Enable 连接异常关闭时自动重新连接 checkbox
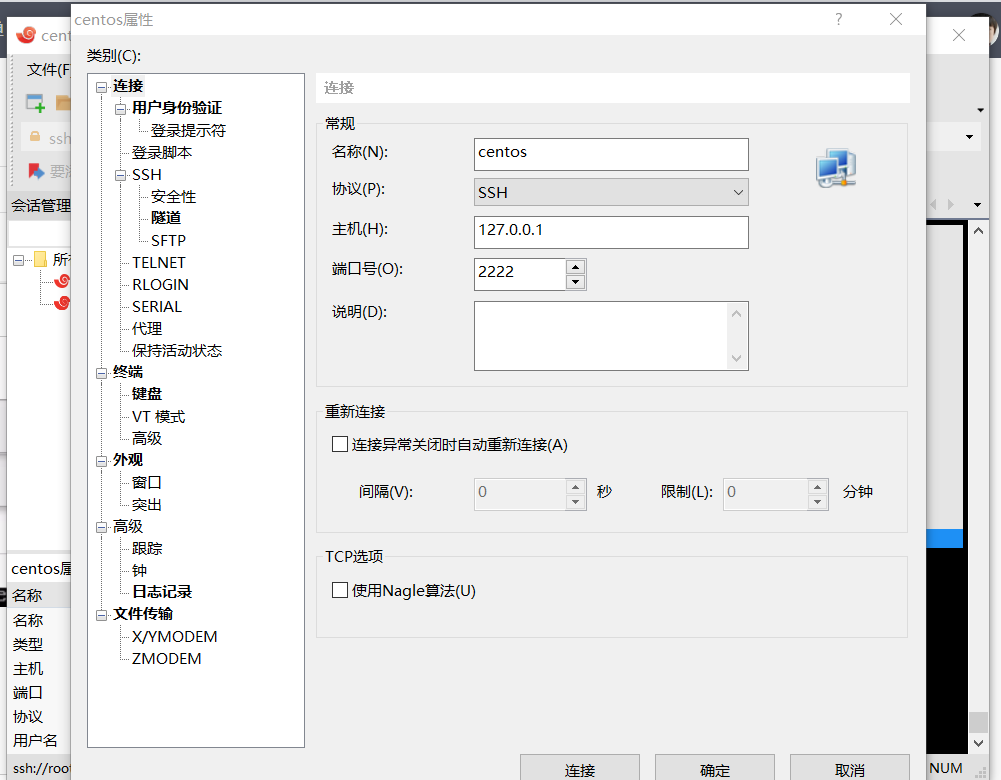Image resolution: width=1001 pixels, height=780 pixels. (340, 444)
